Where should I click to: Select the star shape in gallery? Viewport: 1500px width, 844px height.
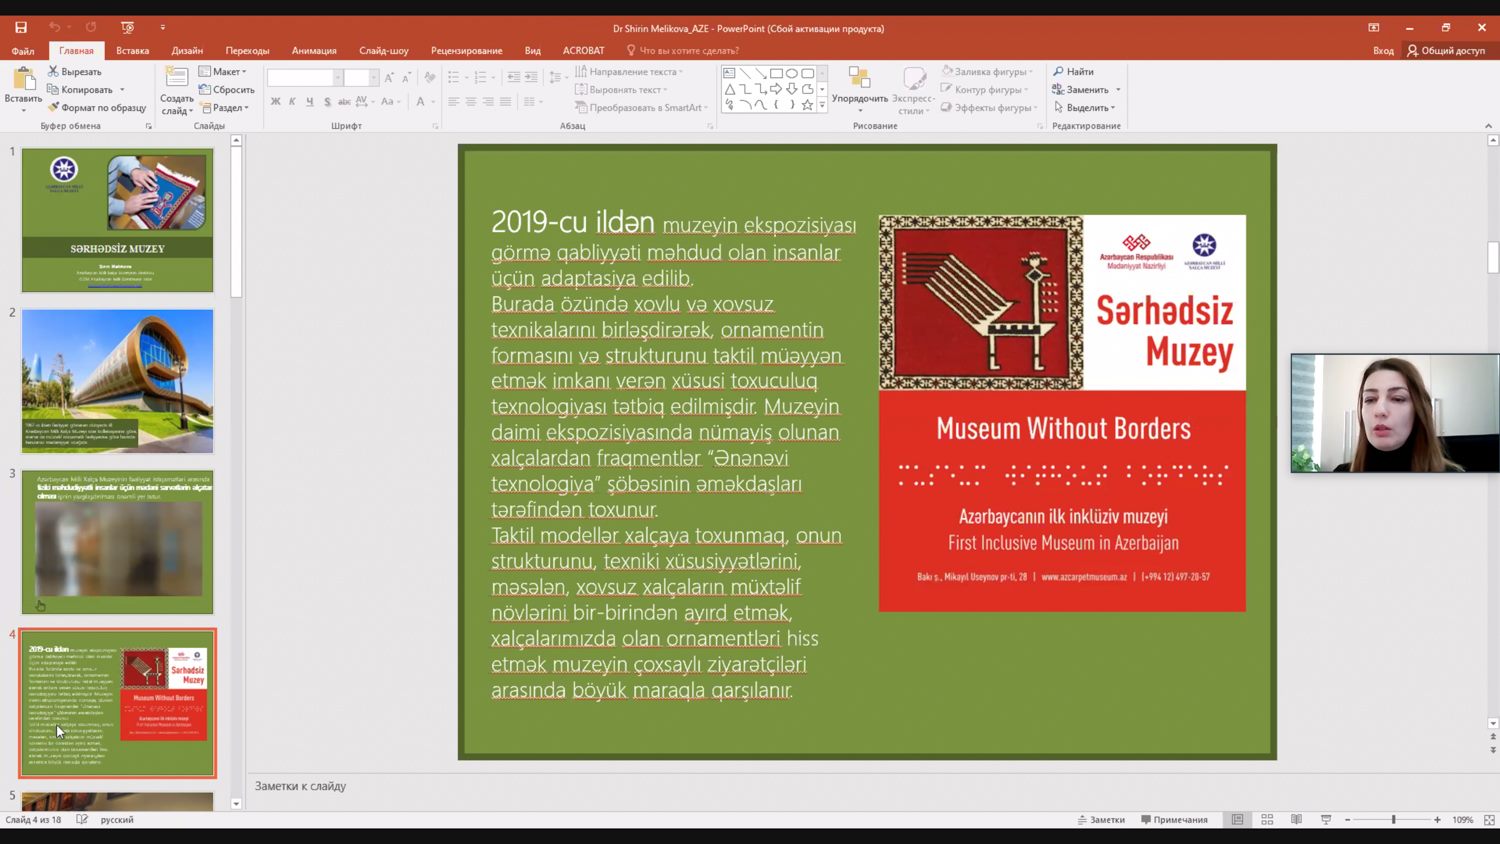807,105
